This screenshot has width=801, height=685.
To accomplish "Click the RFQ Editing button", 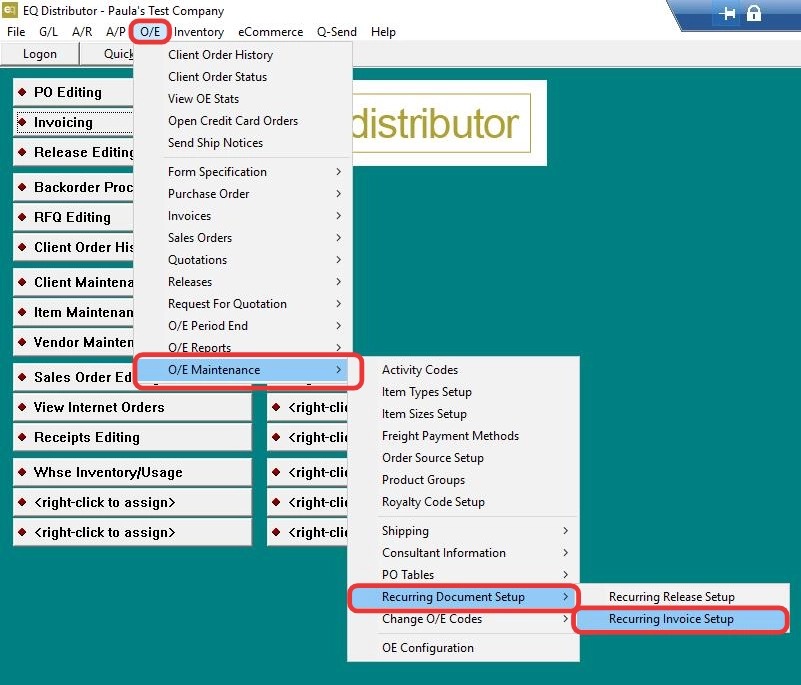I will point(73,217).
